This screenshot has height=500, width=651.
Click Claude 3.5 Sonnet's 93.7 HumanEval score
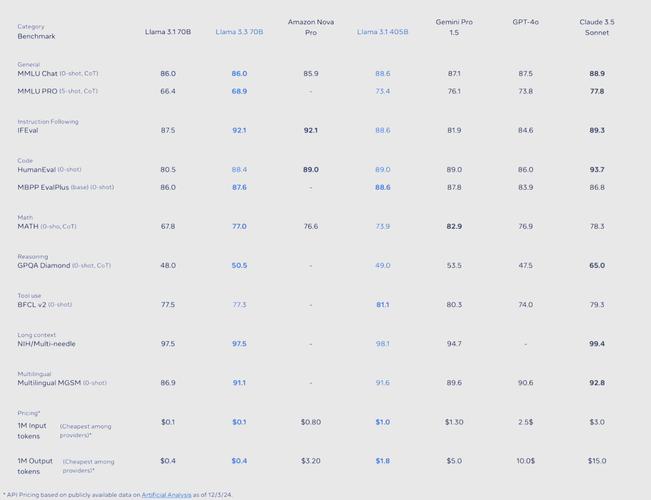(597, 170)
